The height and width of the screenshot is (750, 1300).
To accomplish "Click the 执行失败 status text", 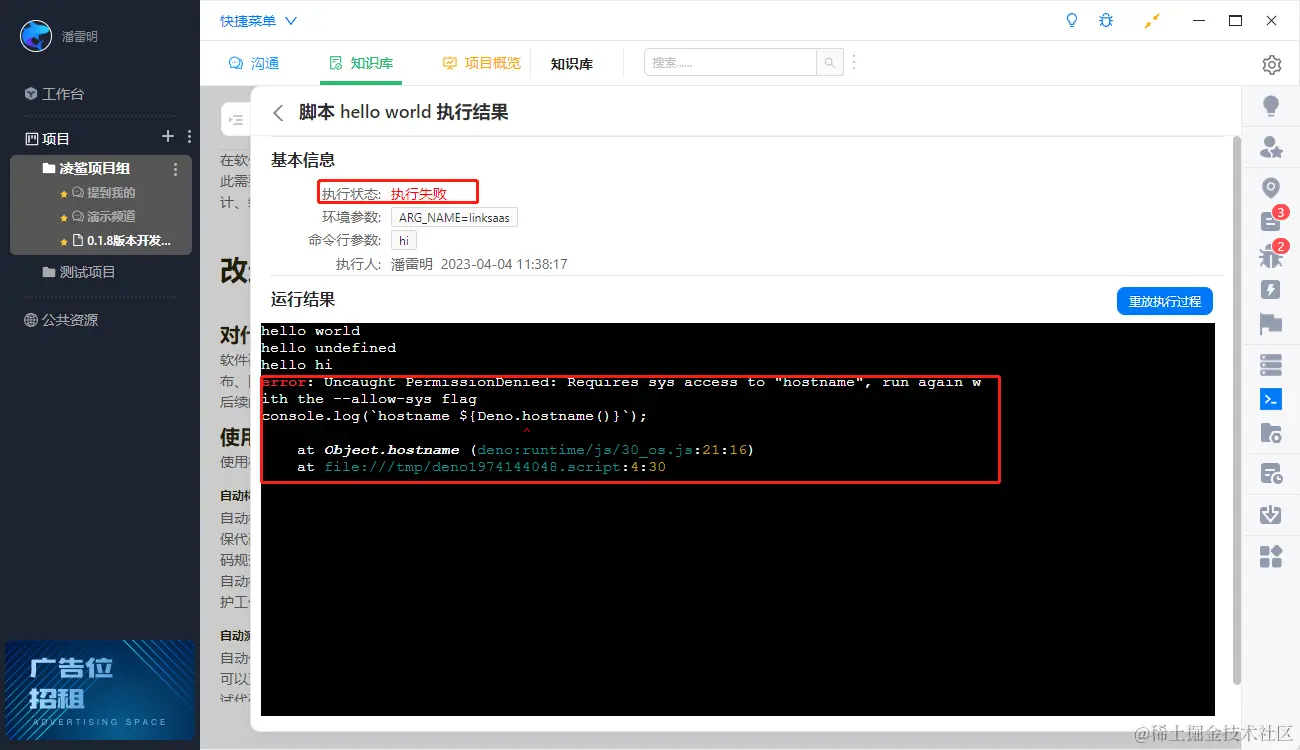I will pyautogui.click(x=419, y=194).
